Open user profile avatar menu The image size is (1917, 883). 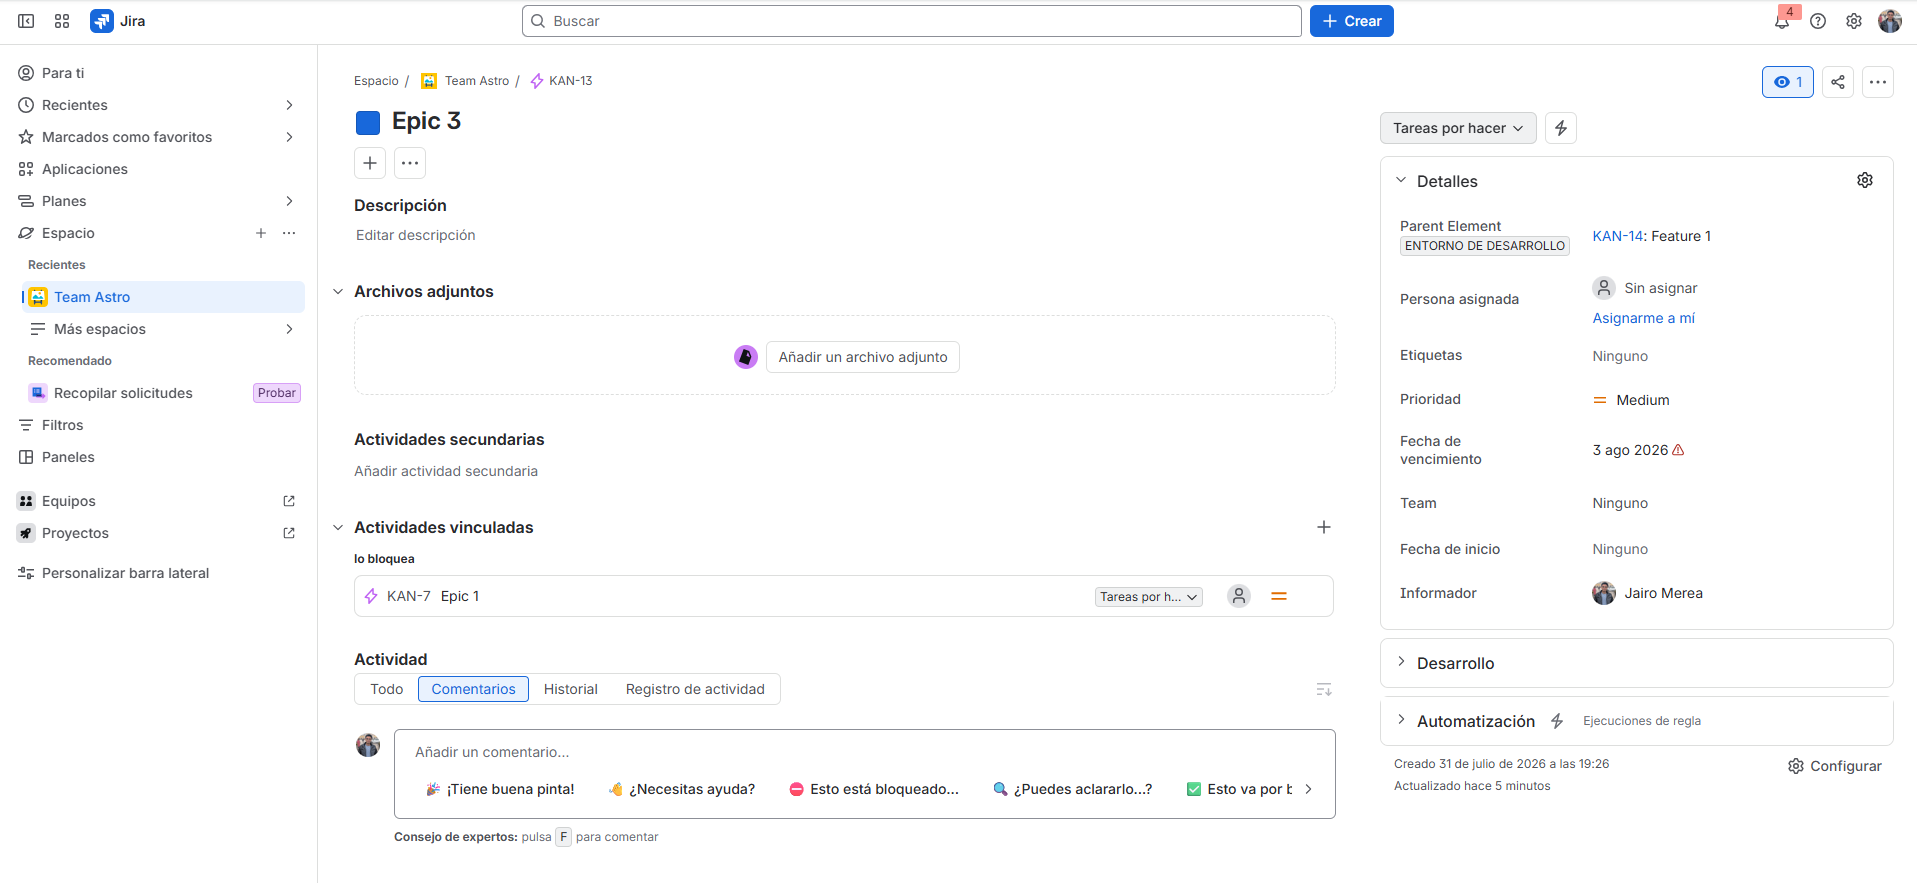tap(1890, 21)
